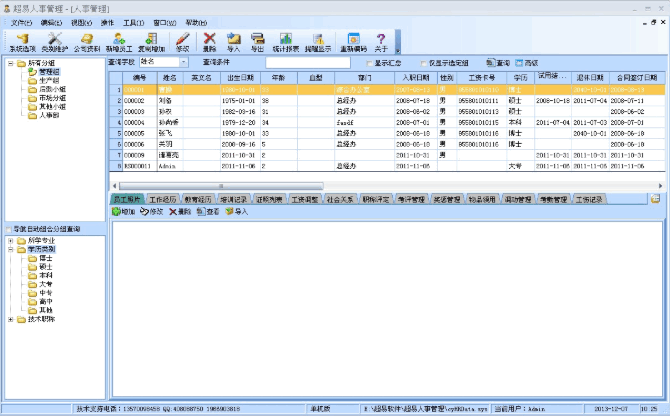This screenshot has width=670, height=418.
Task: Click 重新编码 re-encode icon
Action: pos(353,43)
